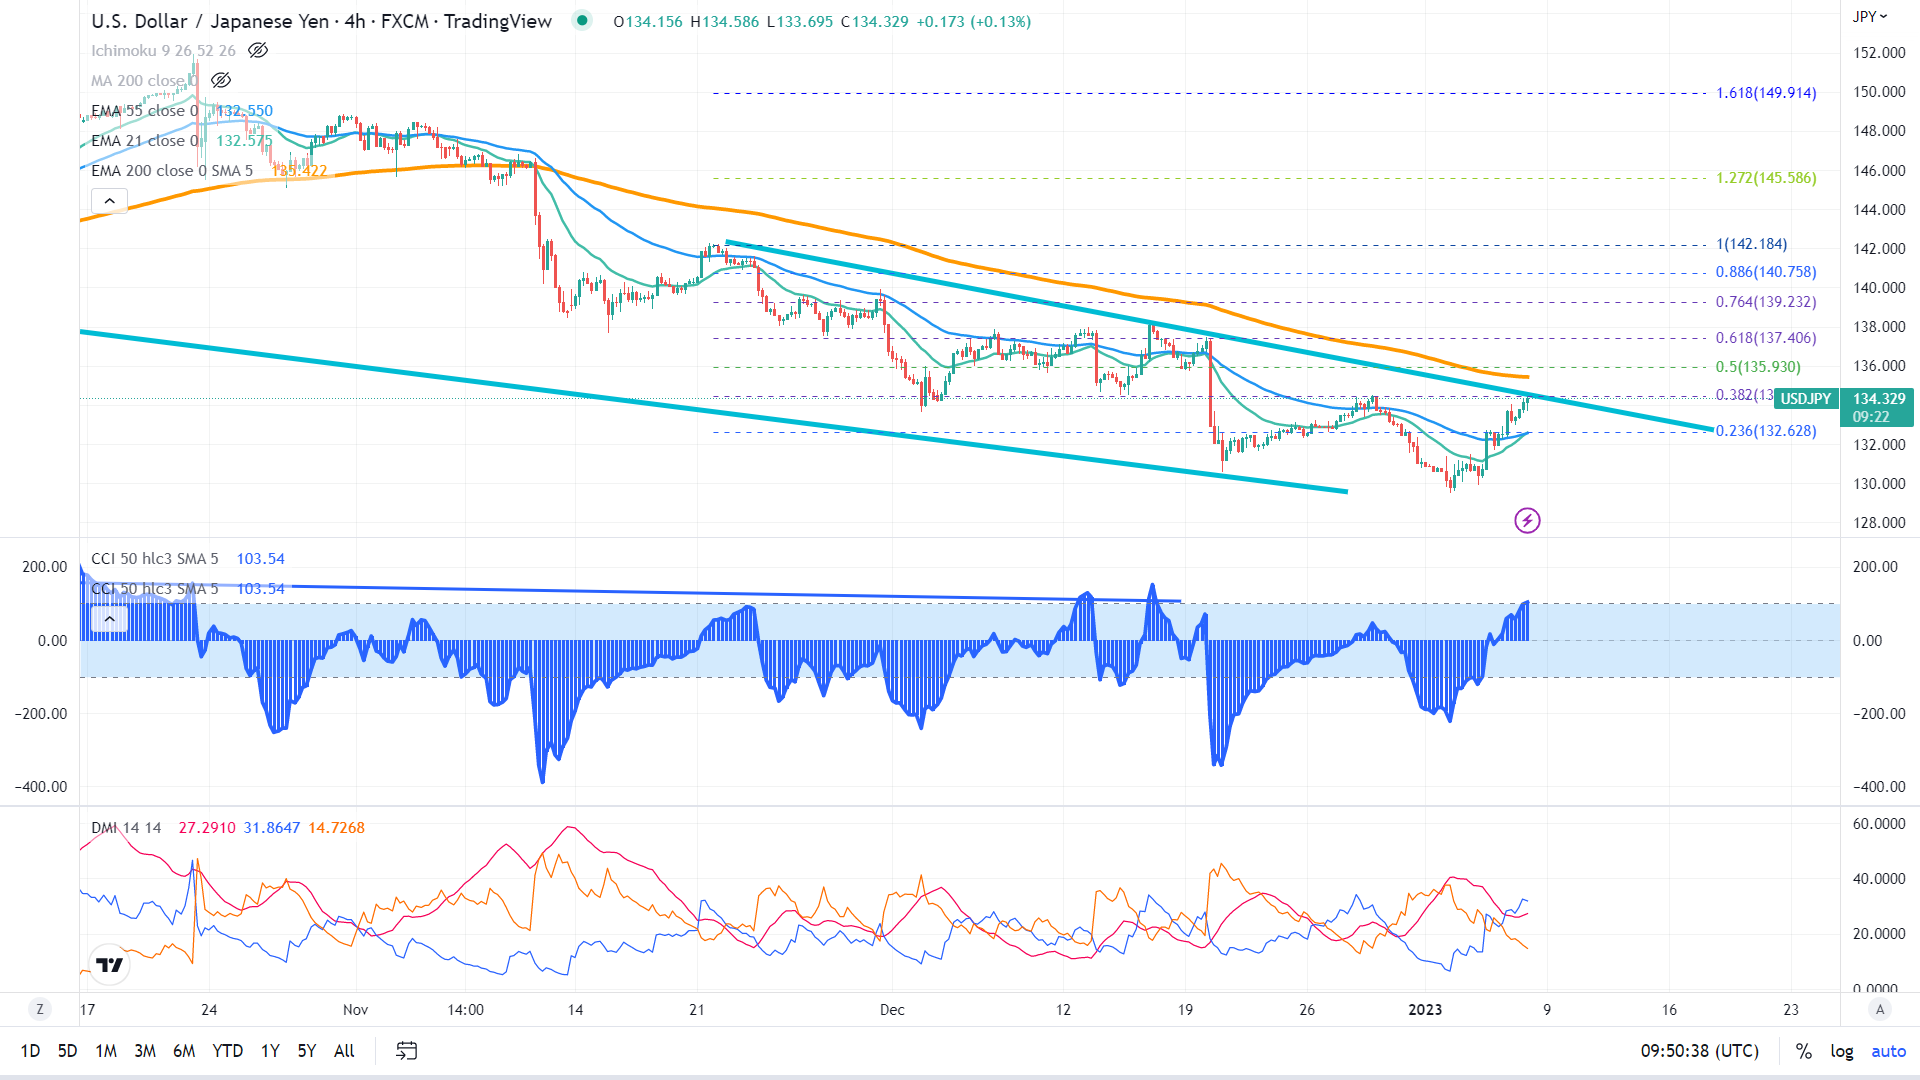Image resolution: width=1920 pixels, height=1080 pixels.
Task: Select the 1D time range
Action: 30,1051
